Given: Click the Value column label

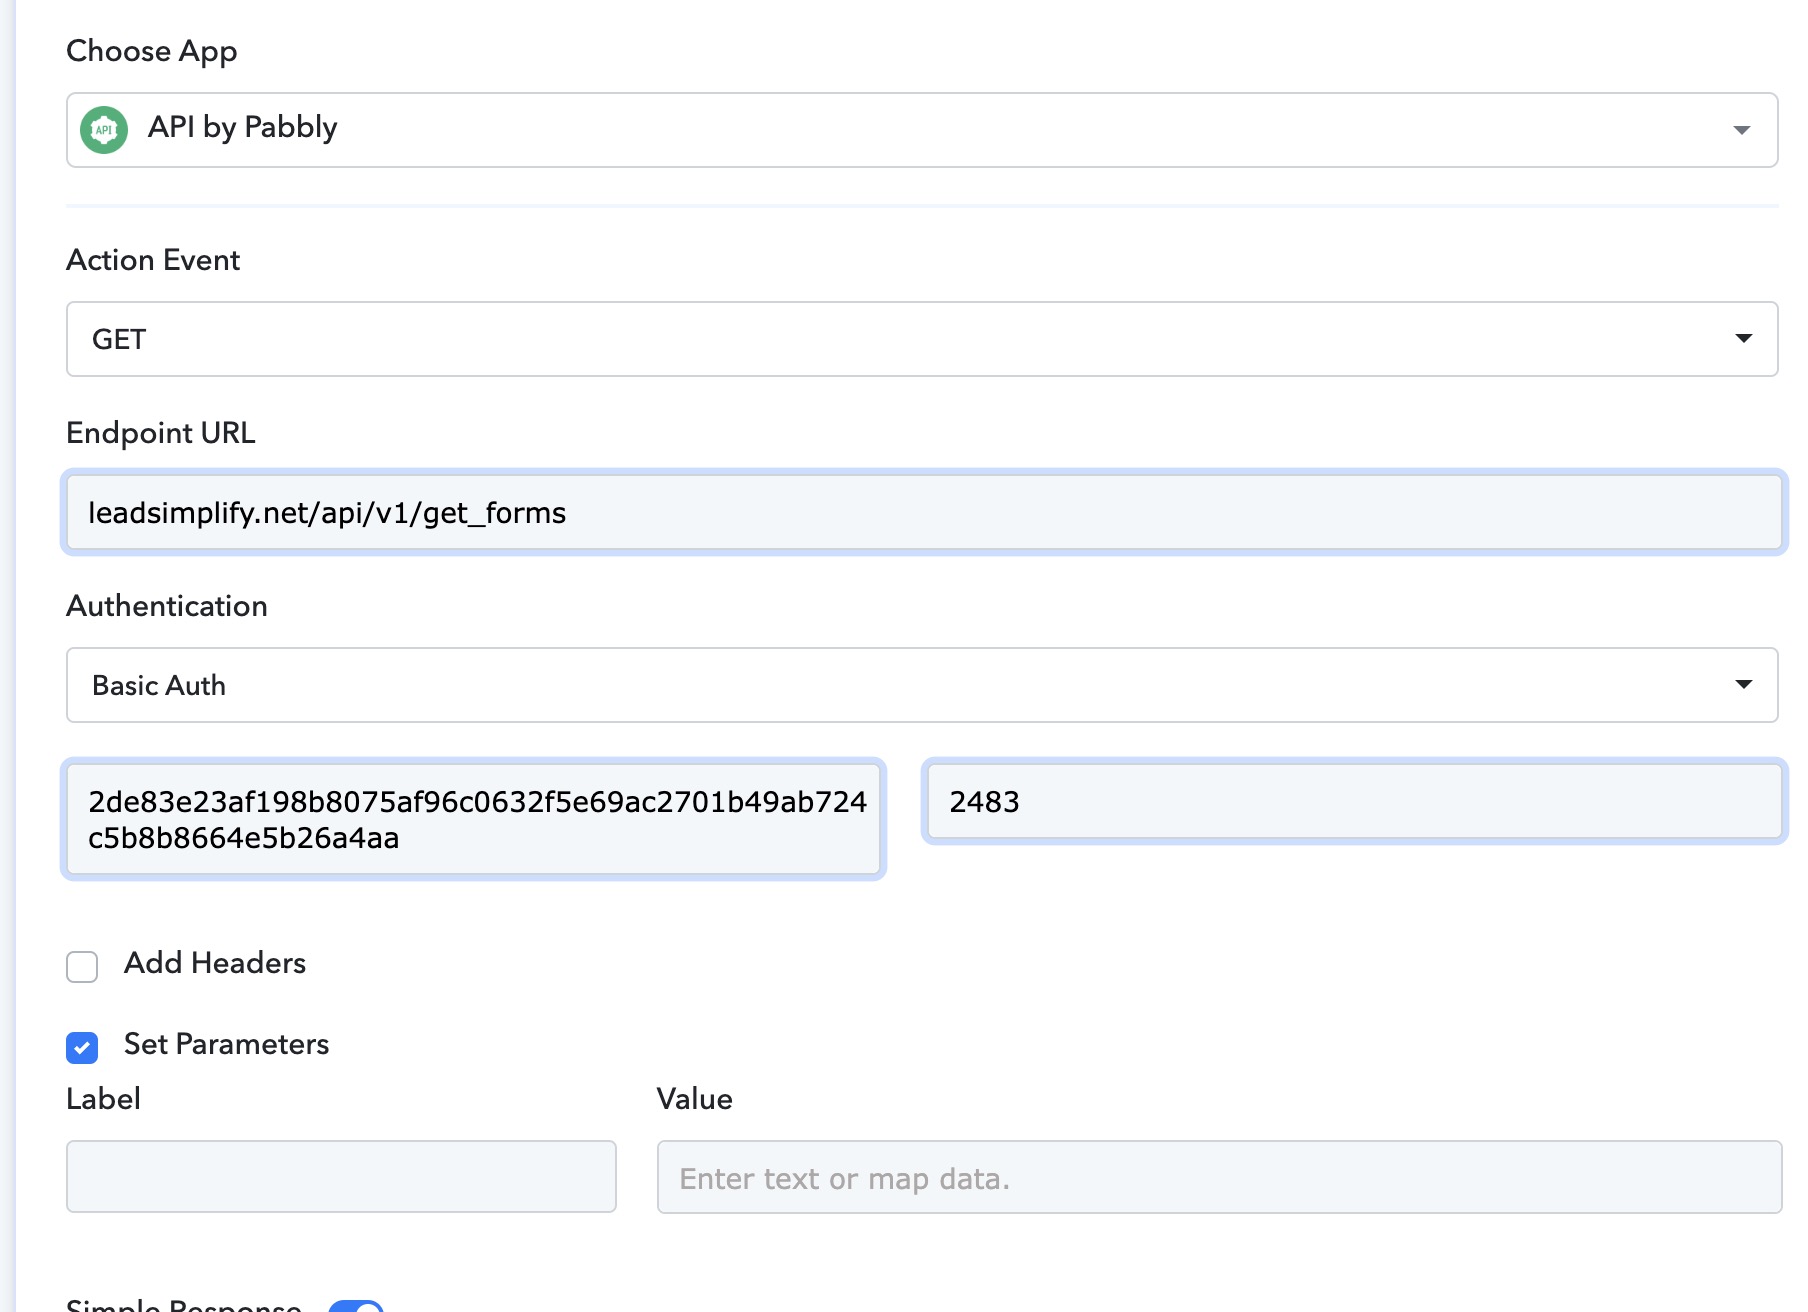Looking at the screenshot, I should [695, 1099].
